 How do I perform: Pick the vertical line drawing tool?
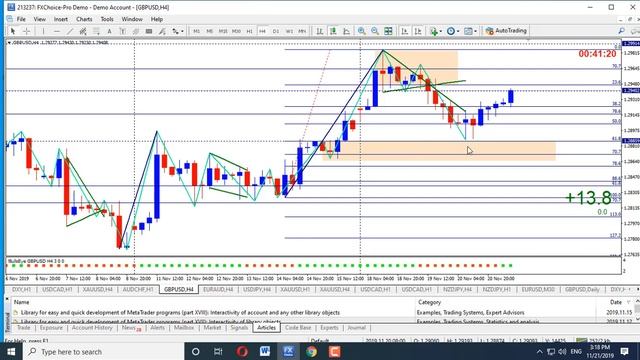43,31
